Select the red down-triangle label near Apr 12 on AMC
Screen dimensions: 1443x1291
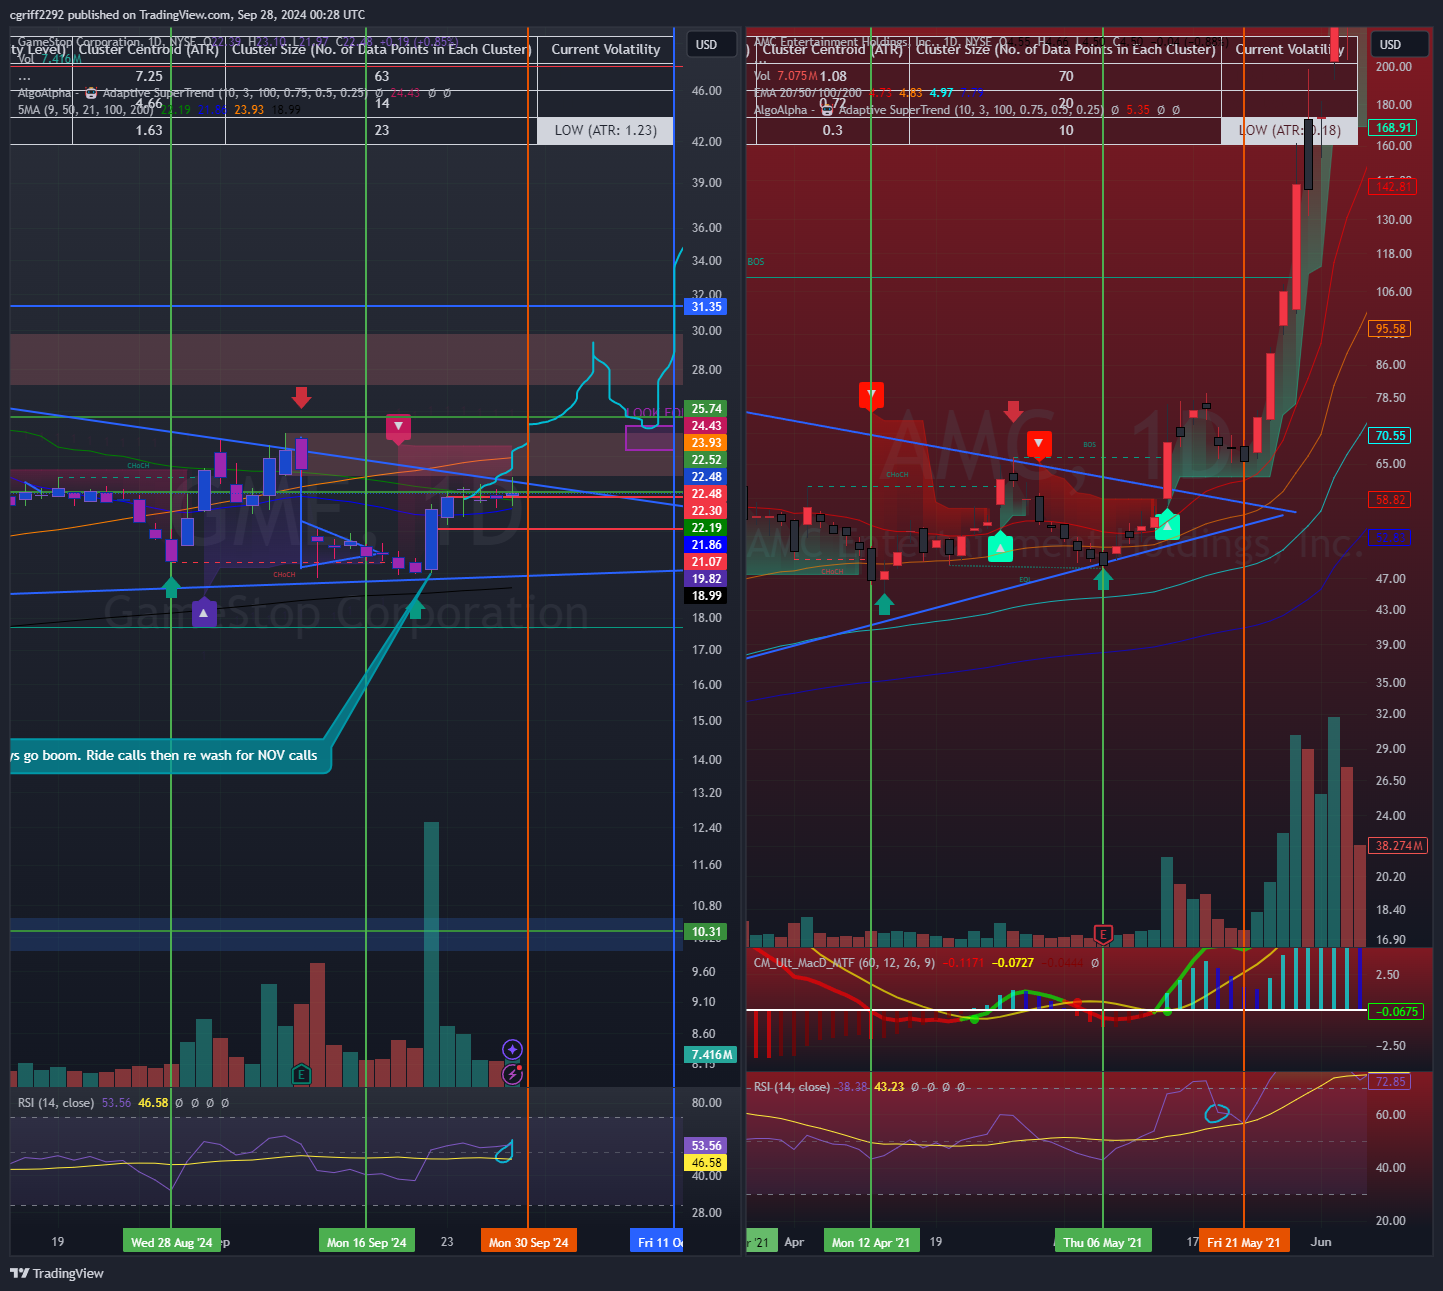coord(872,395)
